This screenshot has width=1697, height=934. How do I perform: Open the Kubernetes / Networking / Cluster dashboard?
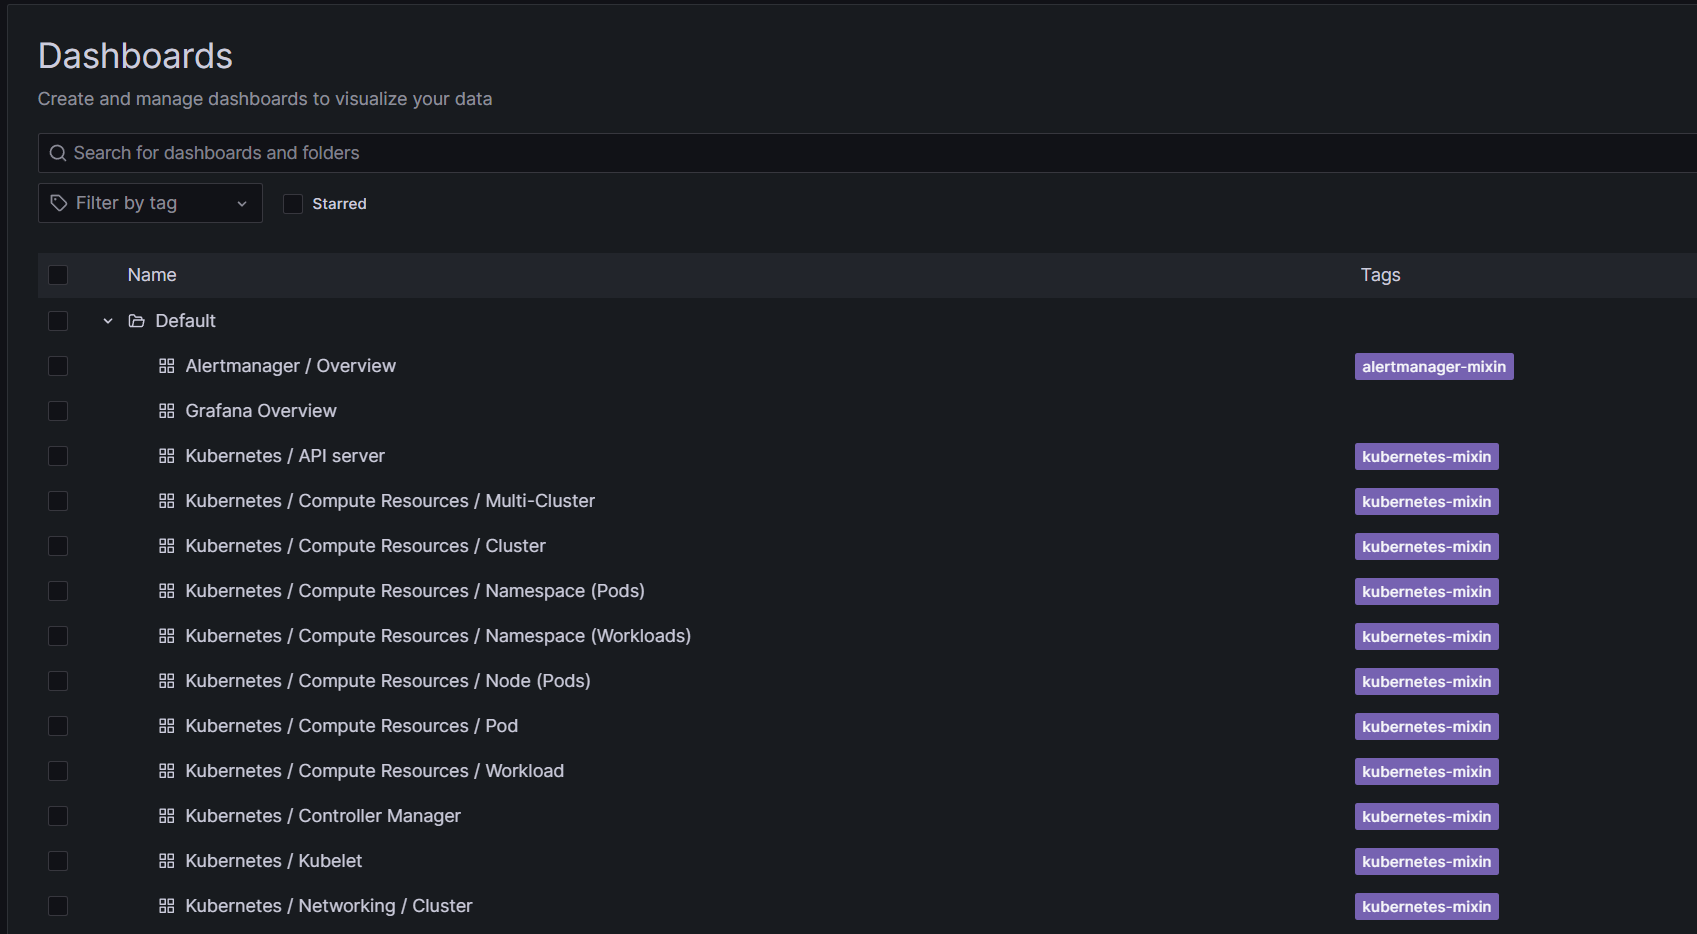(x=328, y=906)
